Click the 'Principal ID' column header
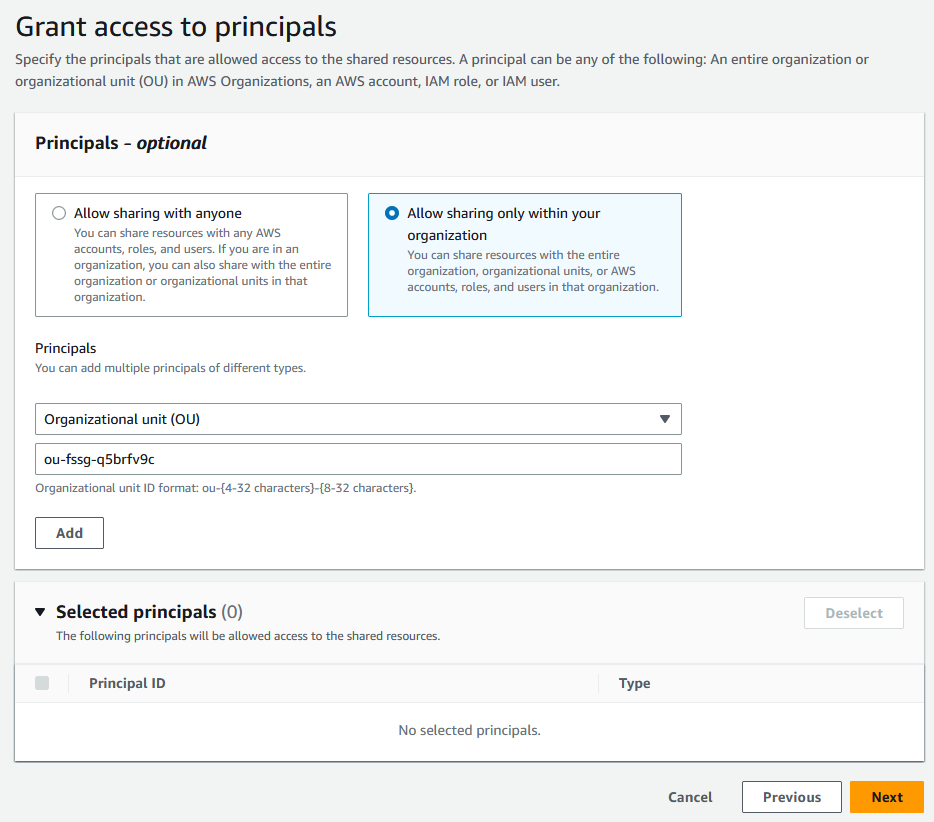The image size is (934, 822). point(127,683)
